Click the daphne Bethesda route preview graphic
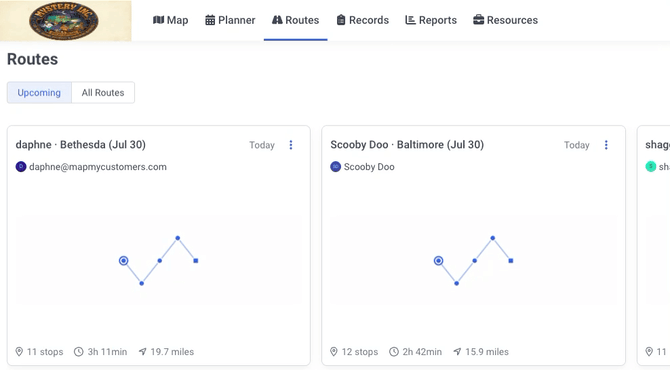The height and width of the screenshot is (370, 670). (159, 260)
